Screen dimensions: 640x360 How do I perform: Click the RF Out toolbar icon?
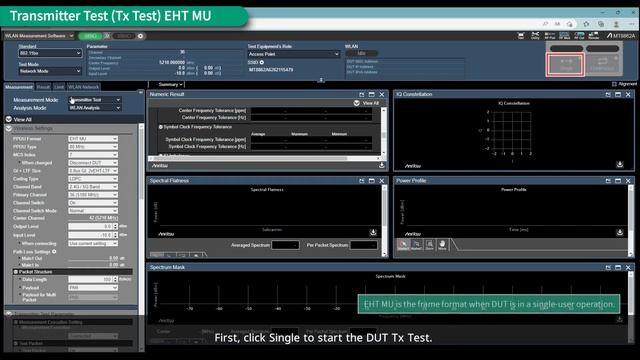[579, 36]
